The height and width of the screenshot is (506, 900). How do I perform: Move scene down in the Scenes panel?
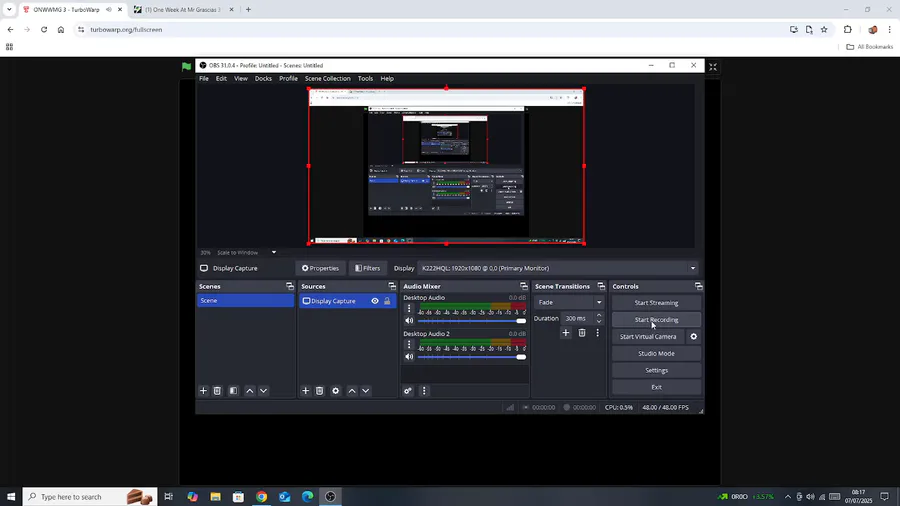click(x=263, y=391)
